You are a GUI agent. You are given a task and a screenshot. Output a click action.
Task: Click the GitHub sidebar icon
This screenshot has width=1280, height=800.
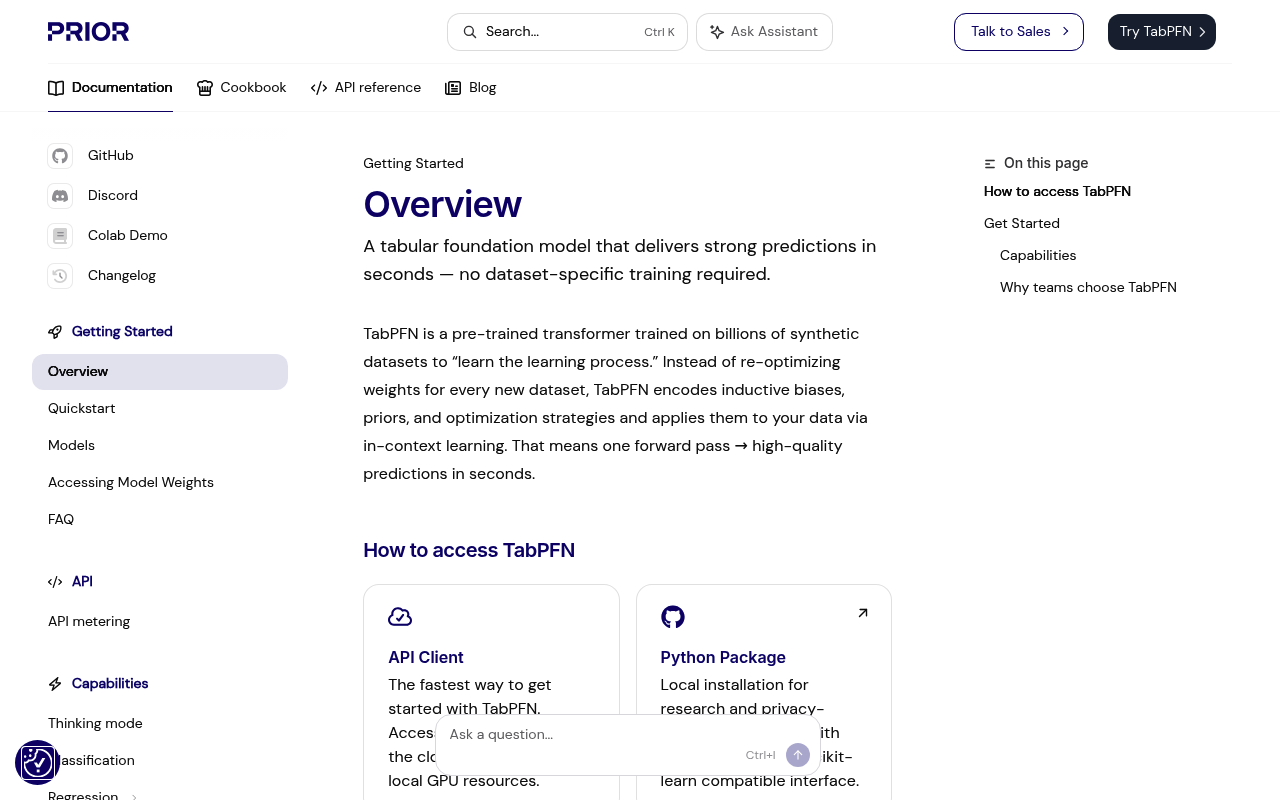[60, 156]
